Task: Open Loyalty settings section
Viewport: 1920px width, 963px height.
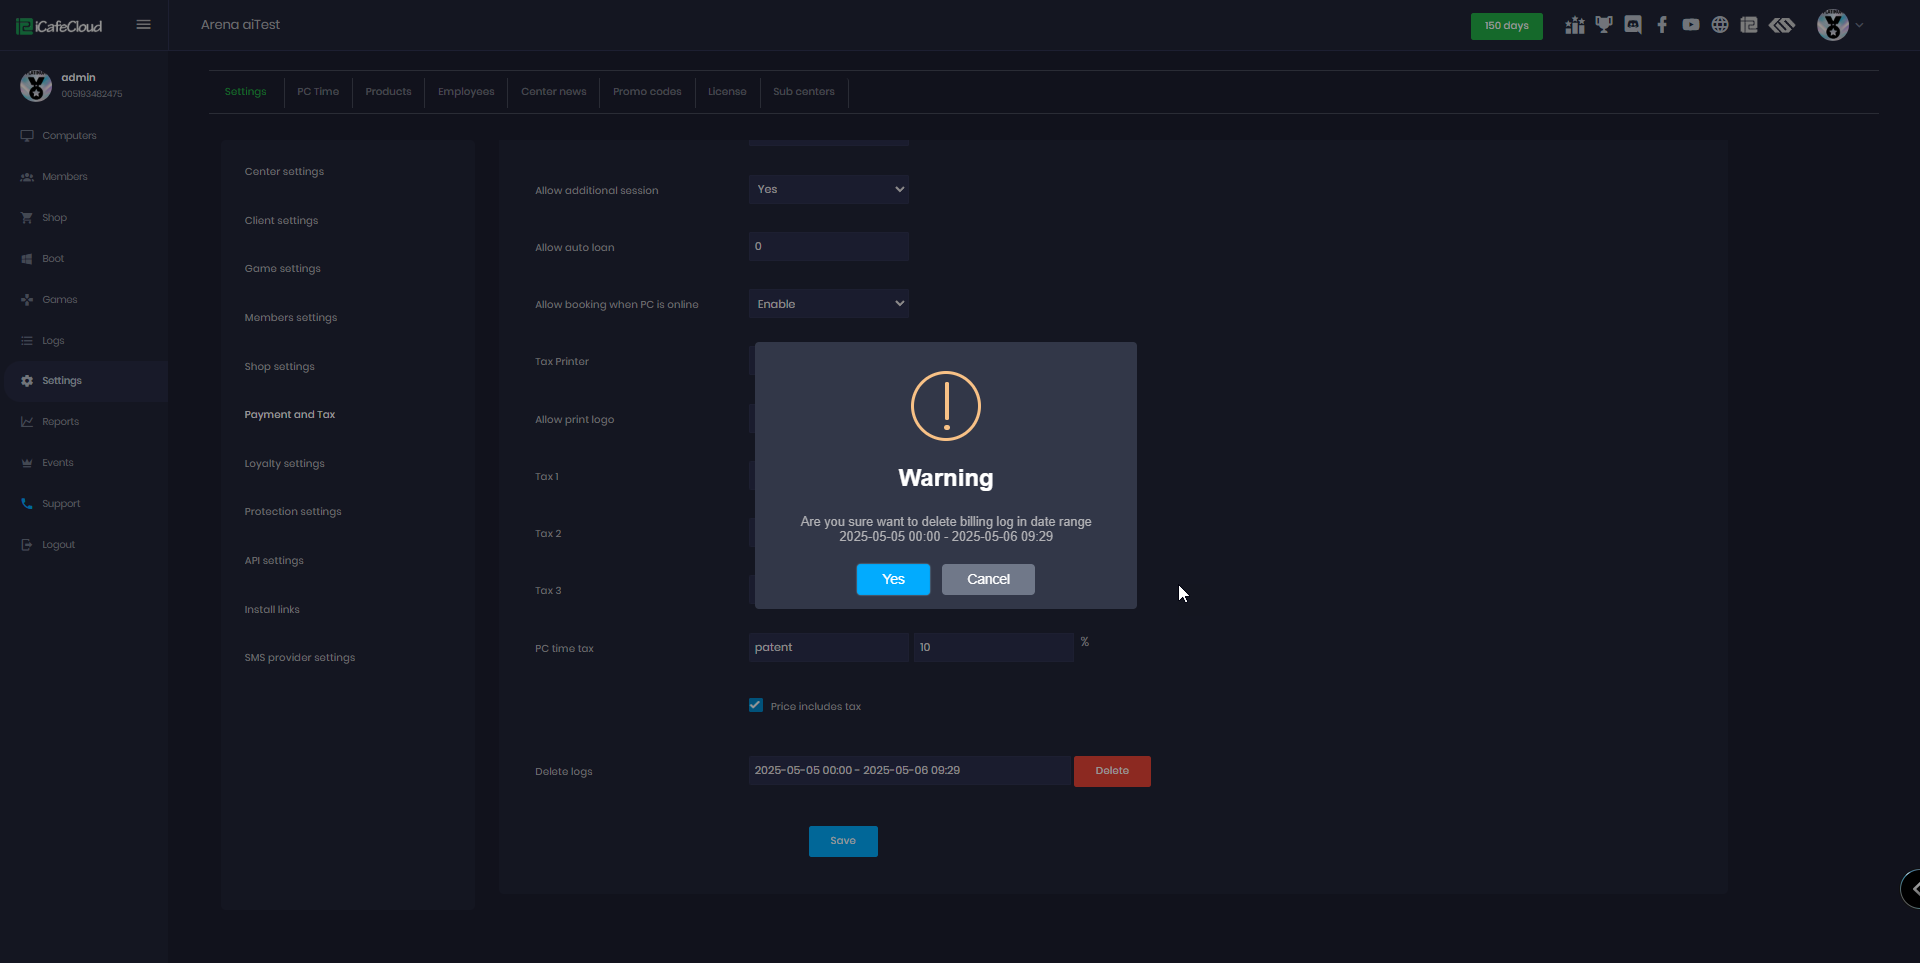Action: (x=285, y=464)
